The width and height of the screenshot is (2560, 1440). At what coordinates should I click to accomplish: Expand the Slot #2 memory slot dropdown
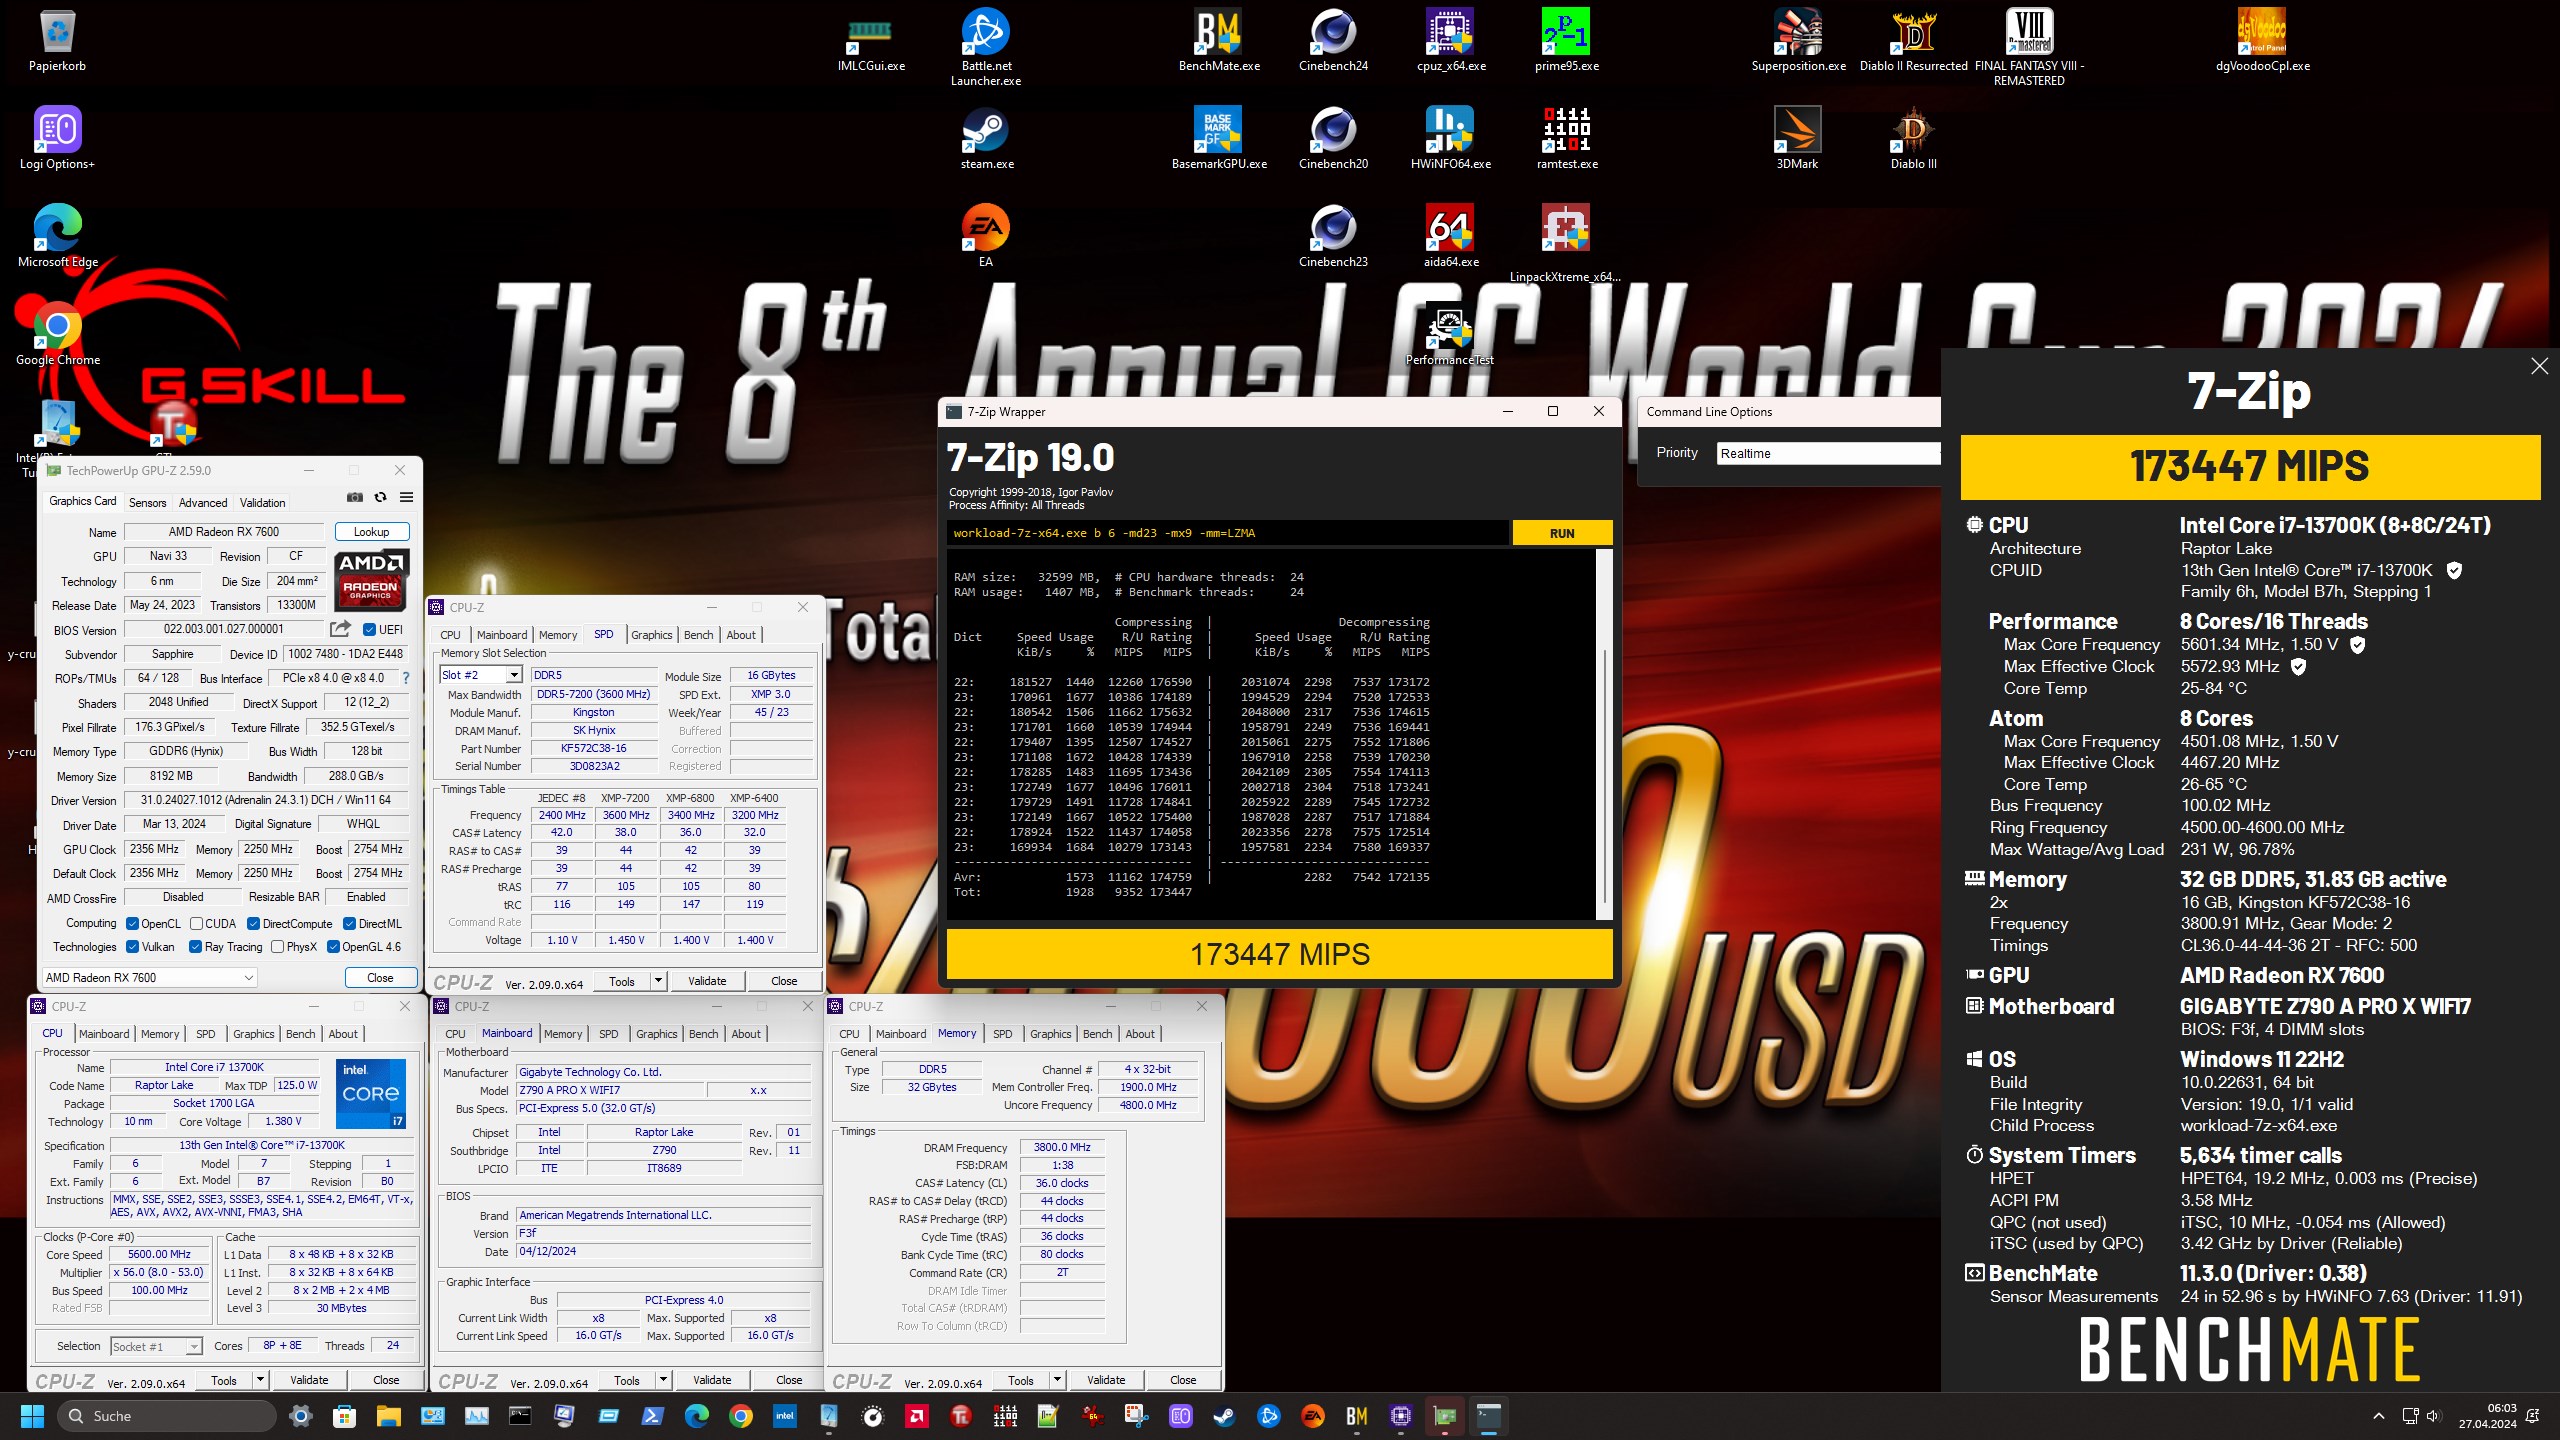(x=514, y=675)
